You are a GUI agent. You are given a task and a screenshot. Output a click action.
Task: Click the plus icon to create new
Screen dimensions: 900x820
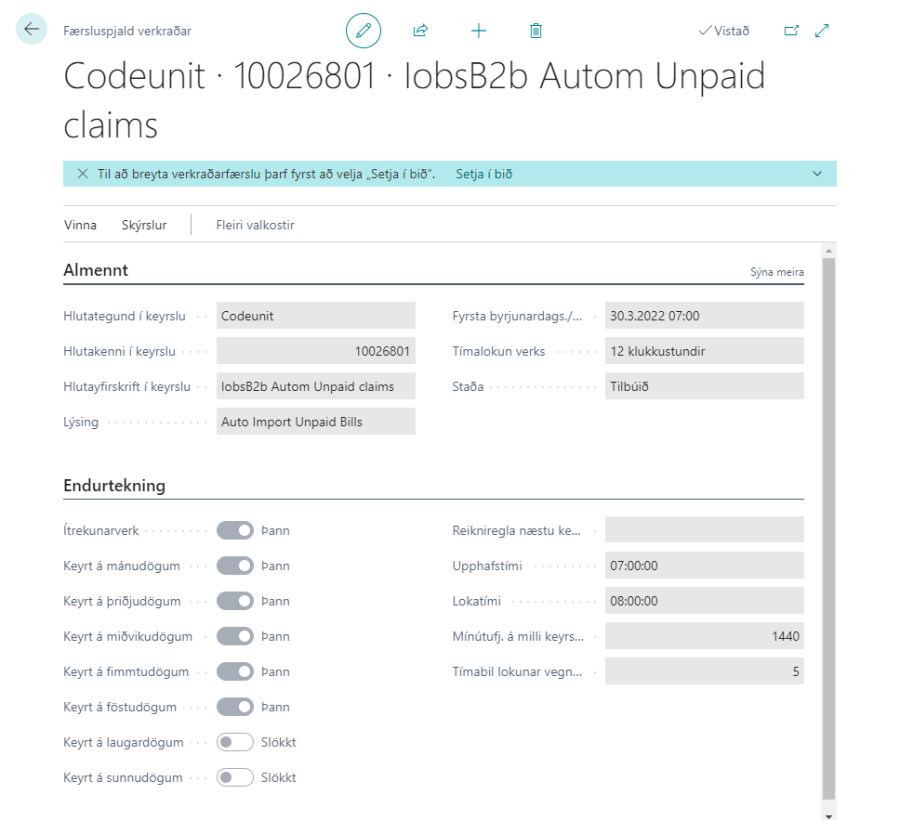tap(478, 31)
